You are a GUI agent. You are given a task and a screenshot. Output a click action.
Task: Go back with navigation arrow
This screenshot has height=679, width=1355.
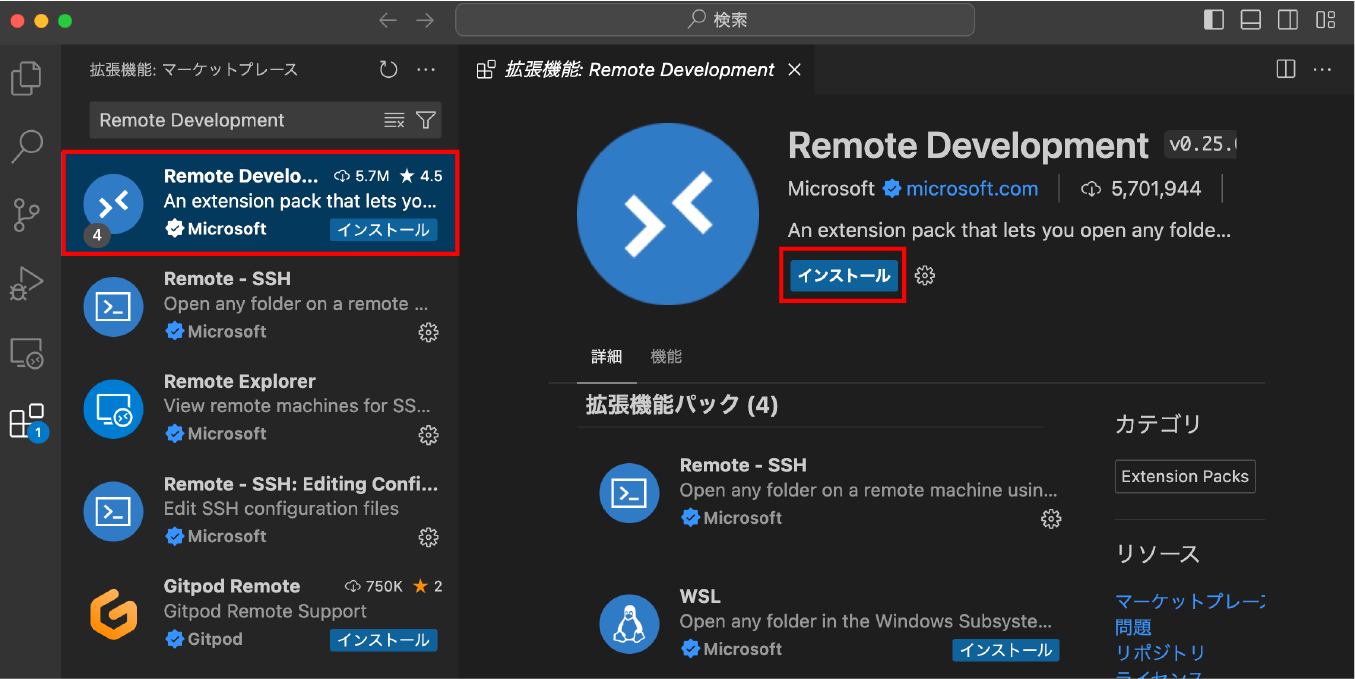[388, 20]
